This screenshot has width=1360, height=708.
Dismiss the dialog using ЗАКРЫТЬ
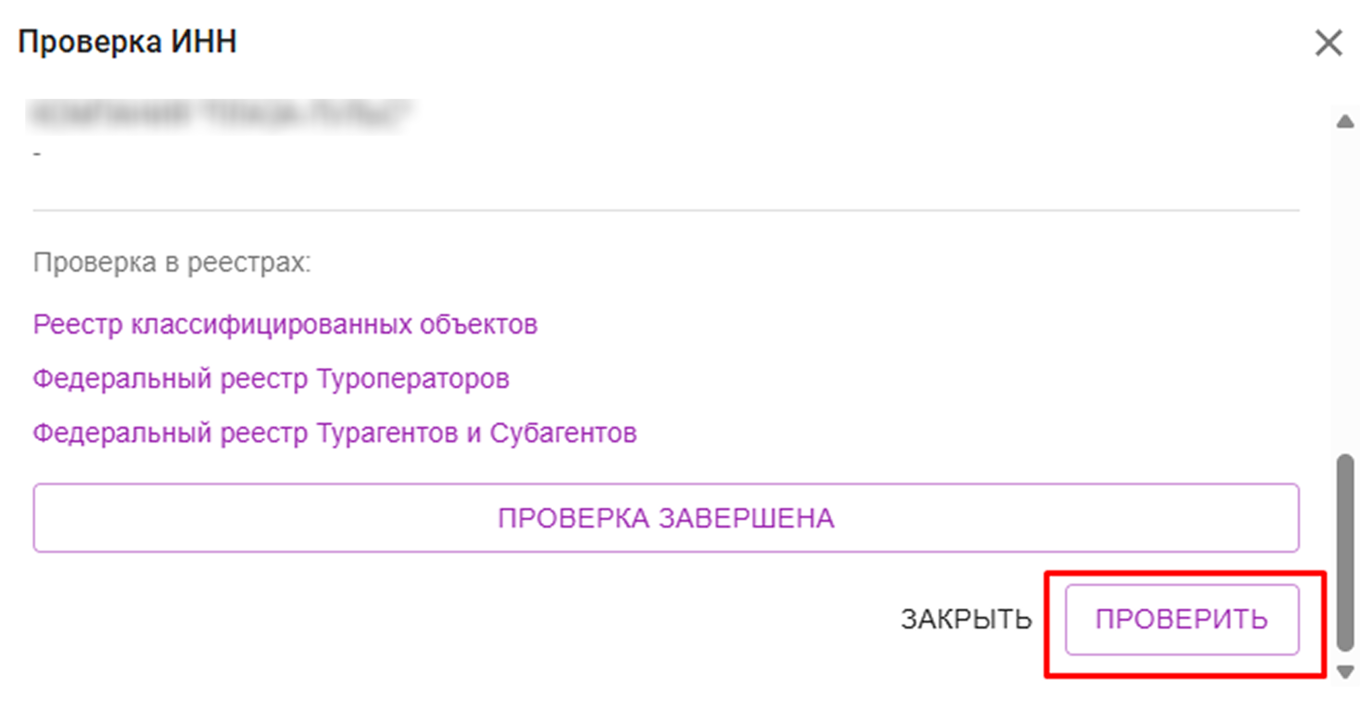[966, 618]
